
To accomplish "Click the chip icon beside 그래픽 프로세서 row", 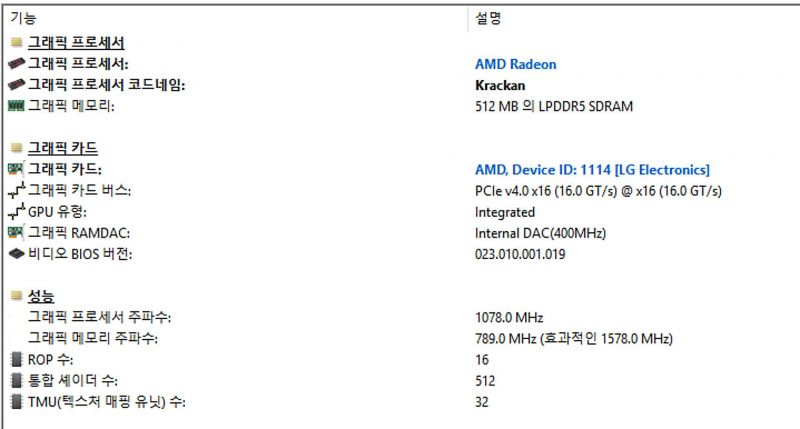I will coord(16,64).
